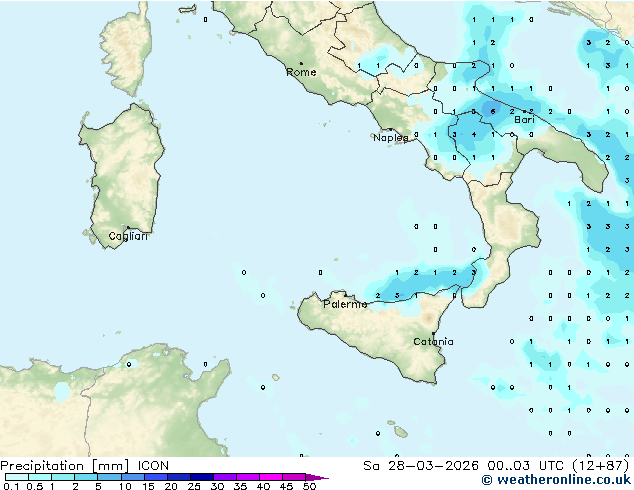Choose the 20–25 mm legend color box

coord(178,477)
